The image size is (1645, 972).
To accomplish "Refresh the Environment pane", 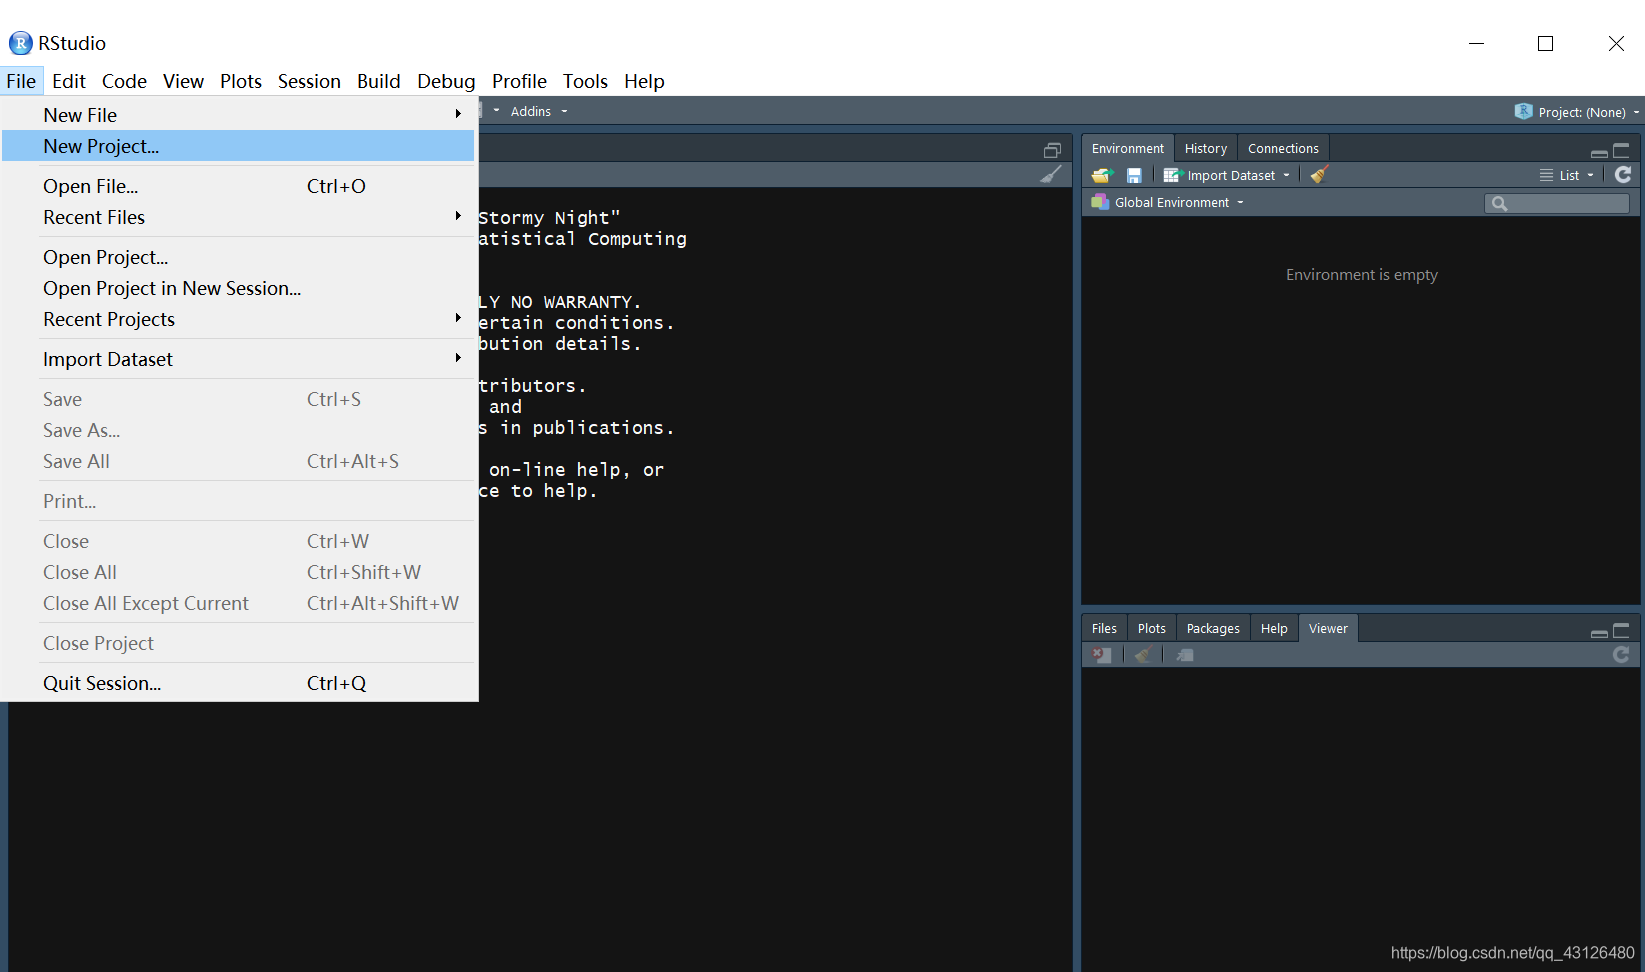I will [1623, 174].
